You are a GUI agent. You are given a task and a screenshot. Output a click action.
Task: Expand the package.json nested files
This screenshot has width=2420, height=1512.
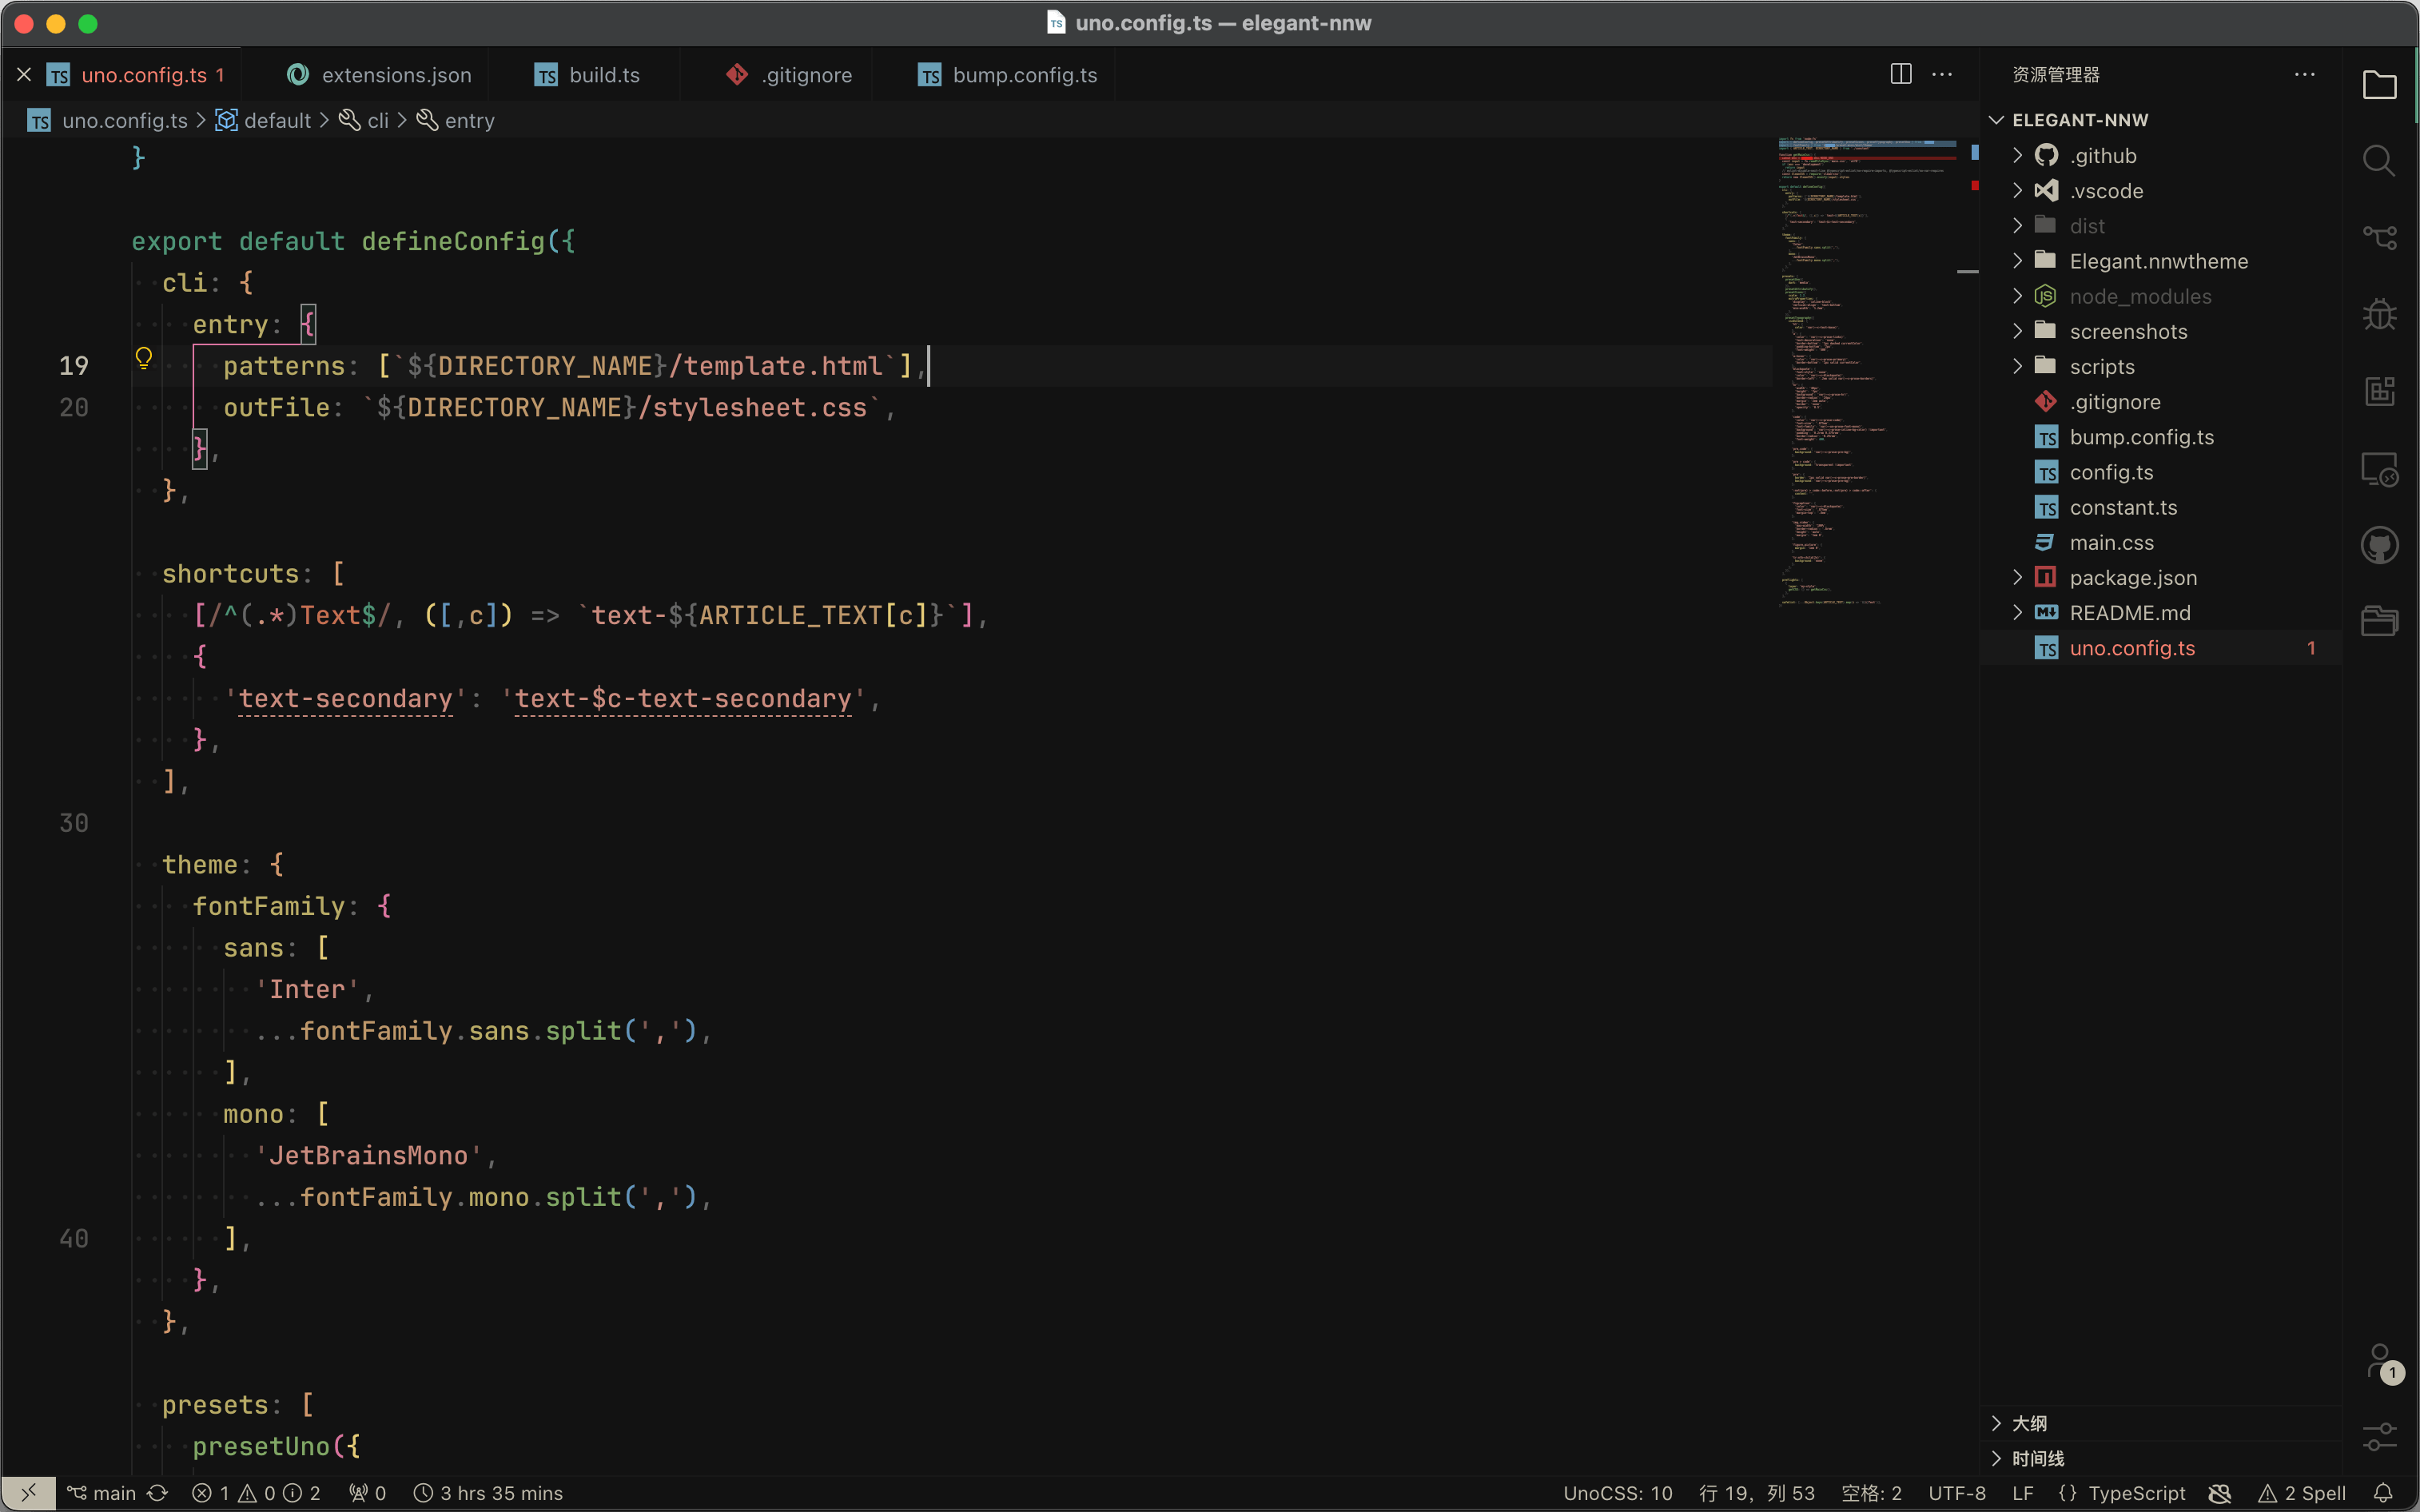2018,577
